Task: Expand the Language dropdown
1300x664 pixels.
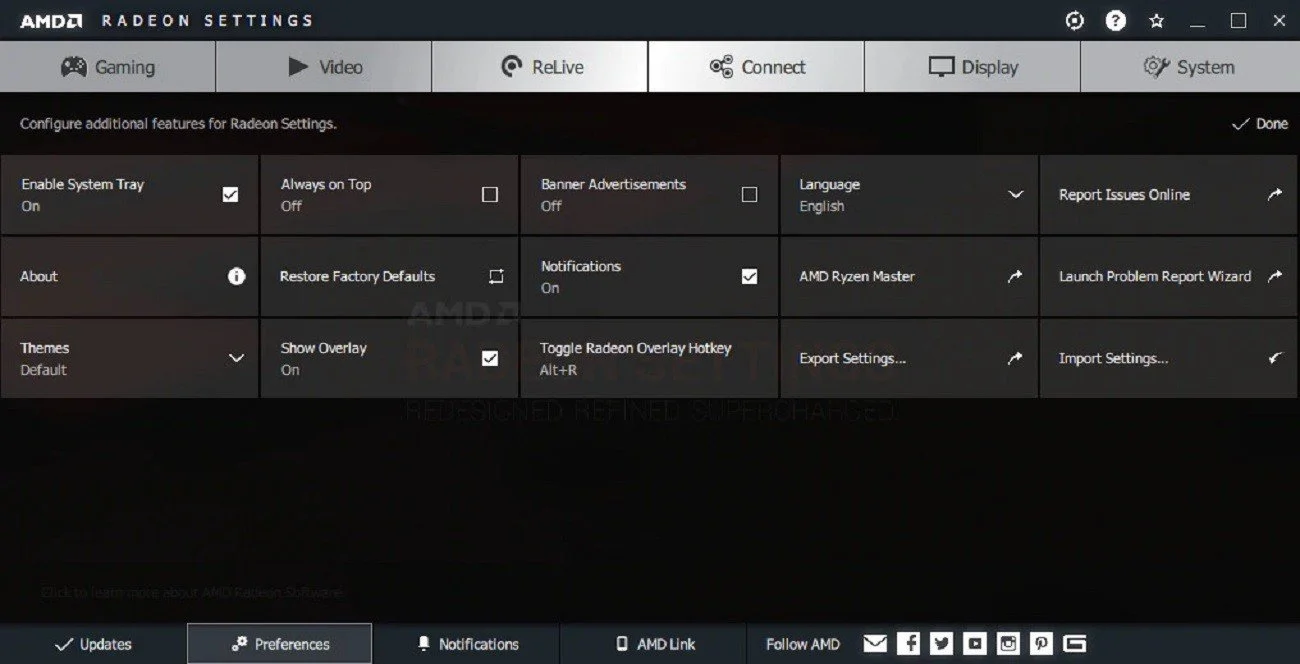Action: click(909, 195)
